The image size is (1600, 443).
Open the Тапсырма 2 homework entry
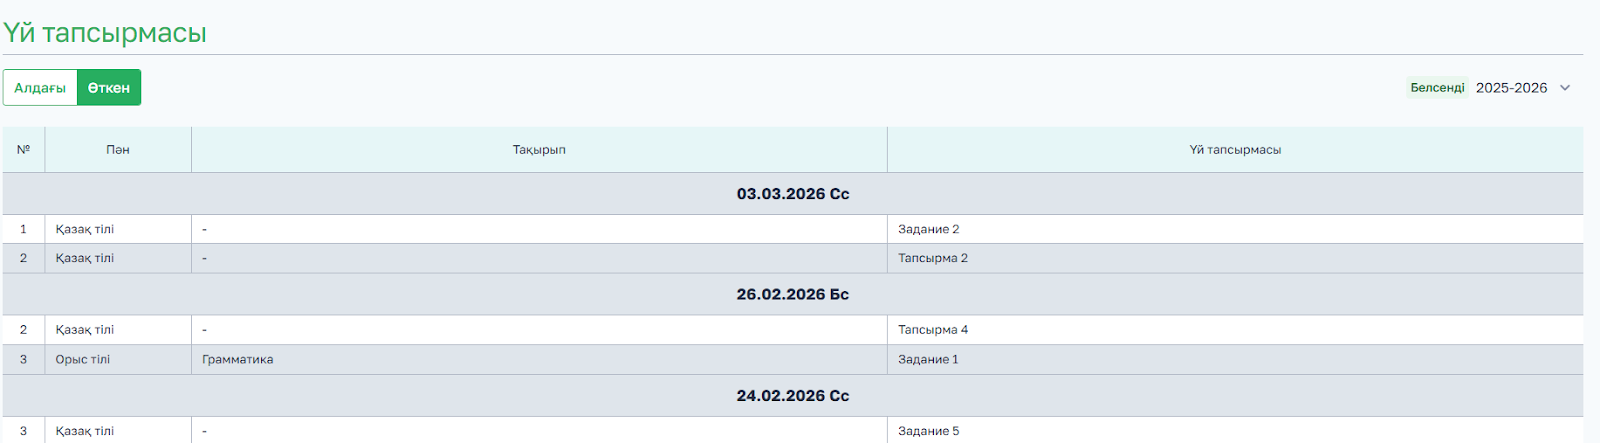pyautogui.click(x=933, y=259)
